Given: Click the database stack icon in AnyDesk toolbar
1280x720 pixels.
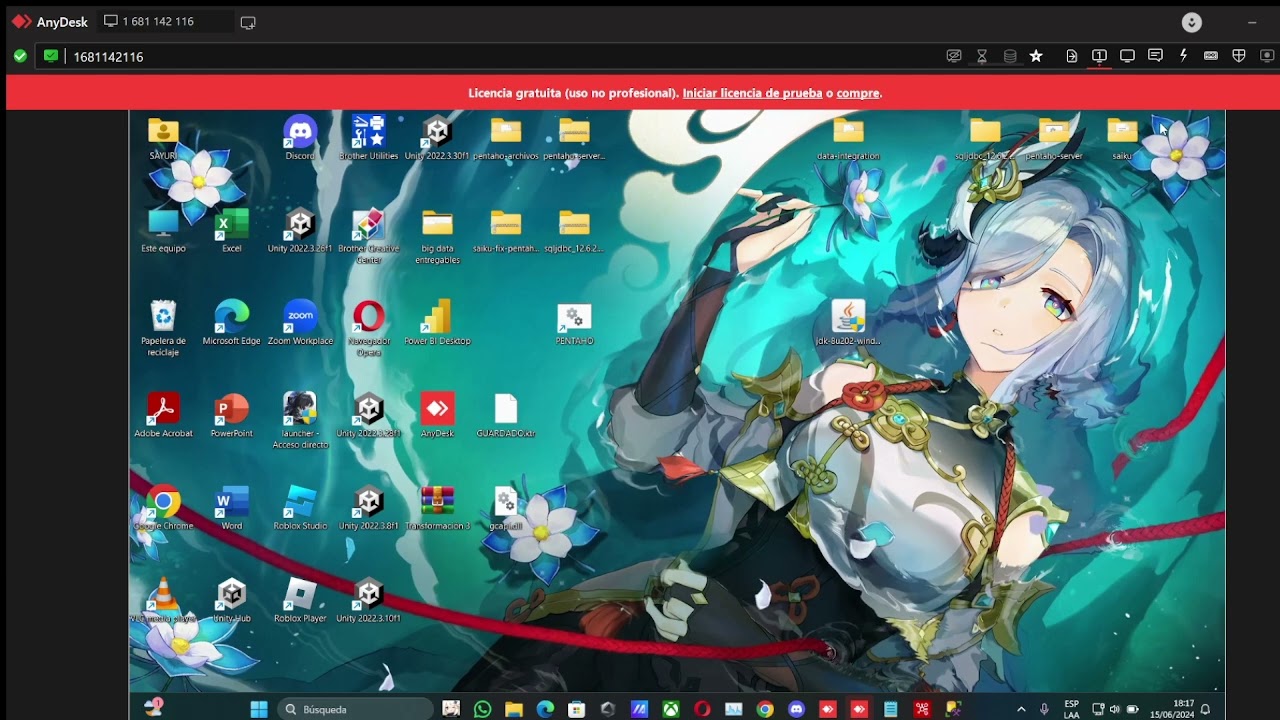Looking at the screenshot, I should click(x=1010, y=56).
